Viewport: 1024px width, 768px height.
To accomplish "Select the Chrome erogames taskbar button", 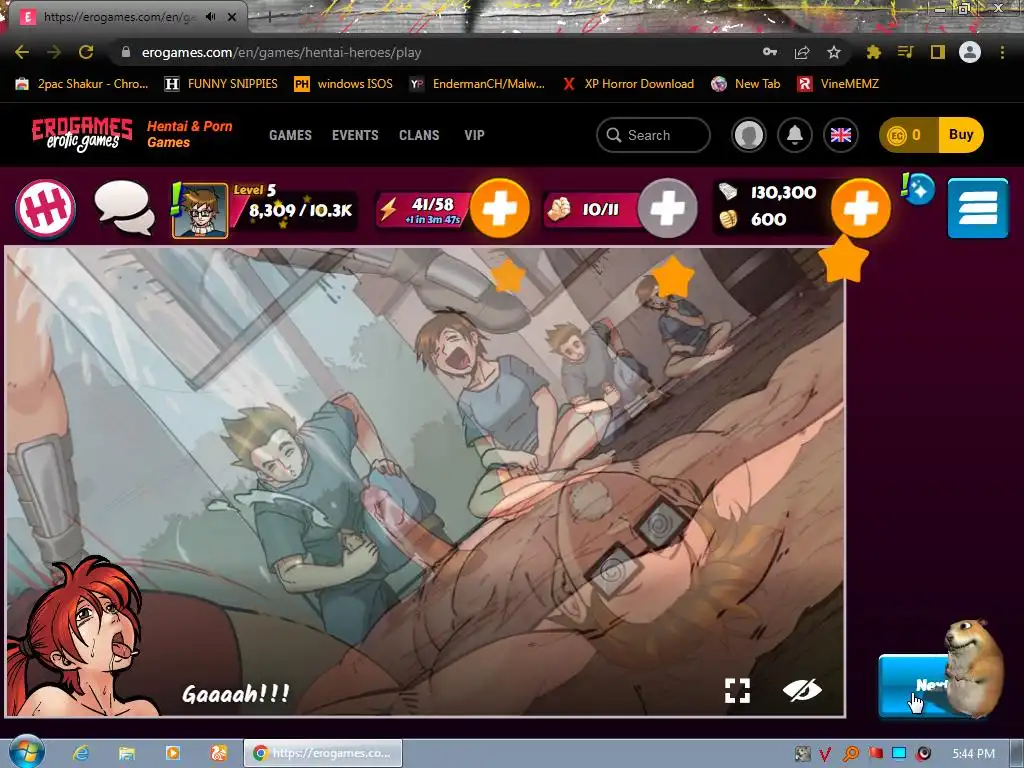I will 323,753.
